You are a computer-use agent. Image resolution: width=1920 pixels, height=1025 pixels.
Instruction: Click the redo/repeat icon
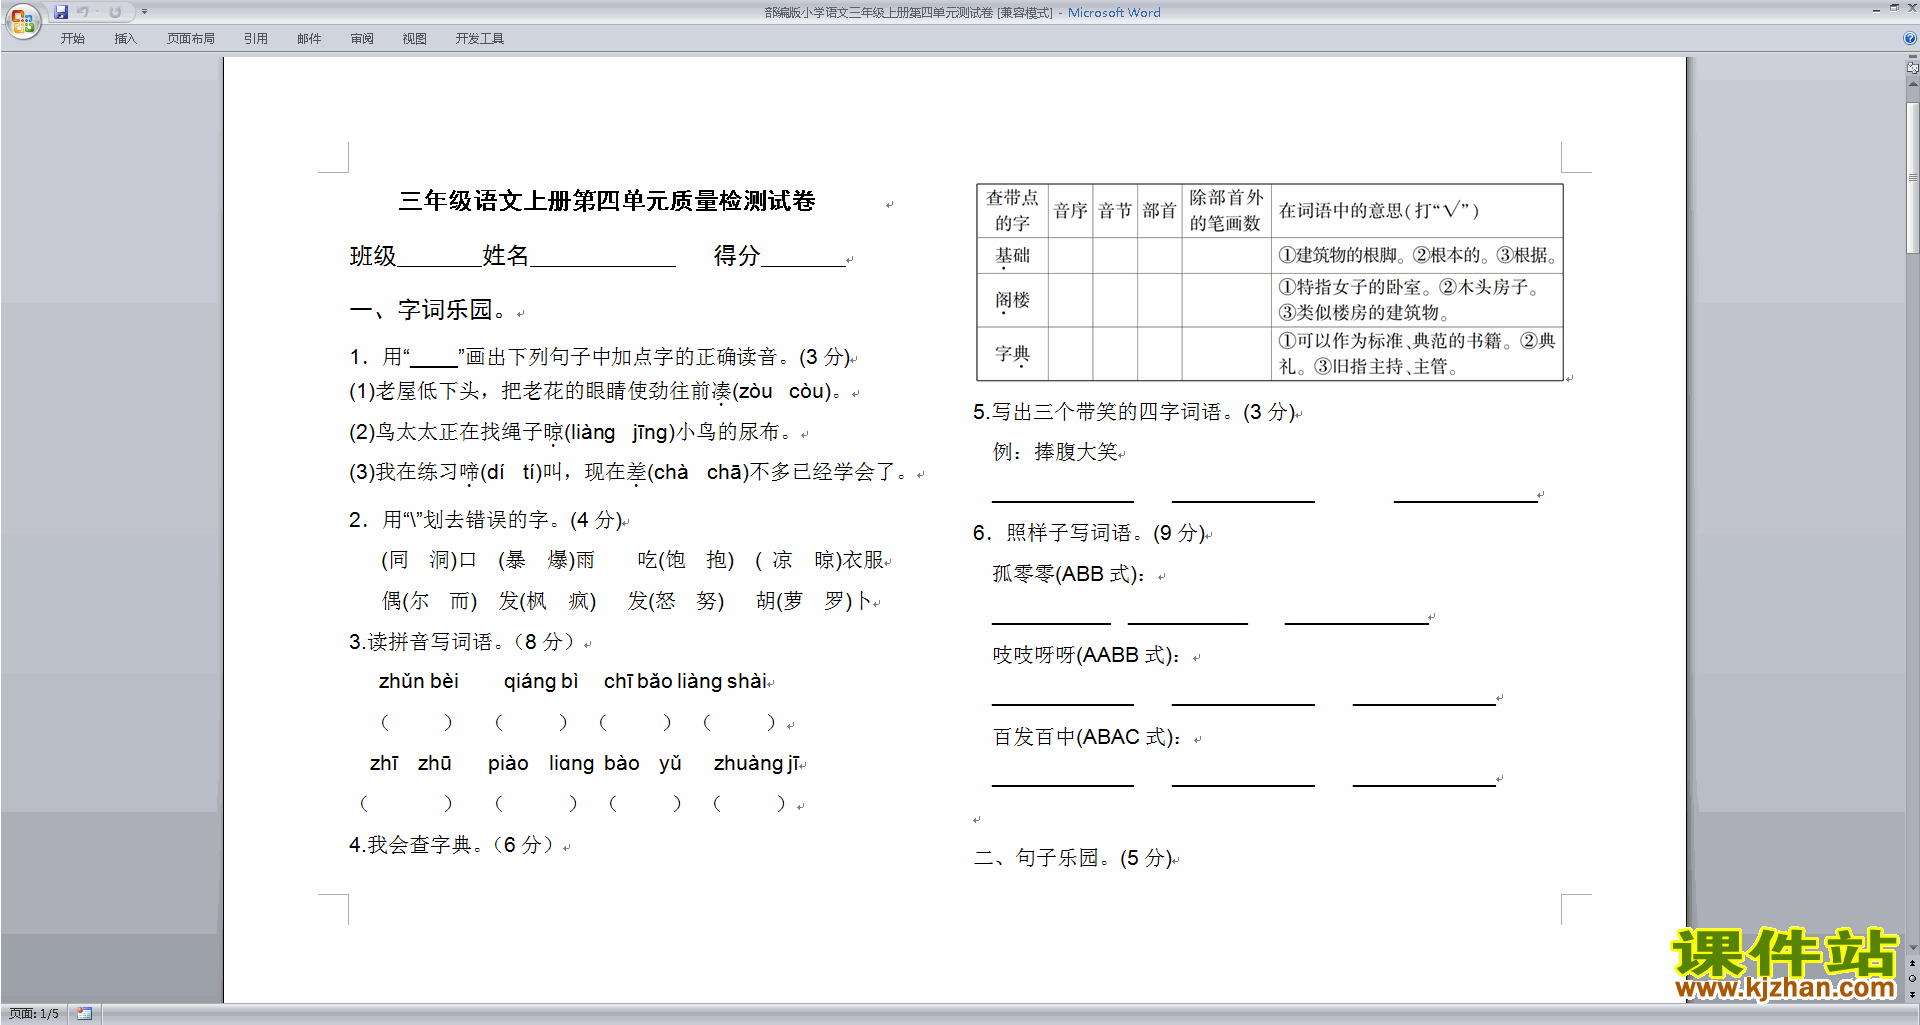(115, 12)
